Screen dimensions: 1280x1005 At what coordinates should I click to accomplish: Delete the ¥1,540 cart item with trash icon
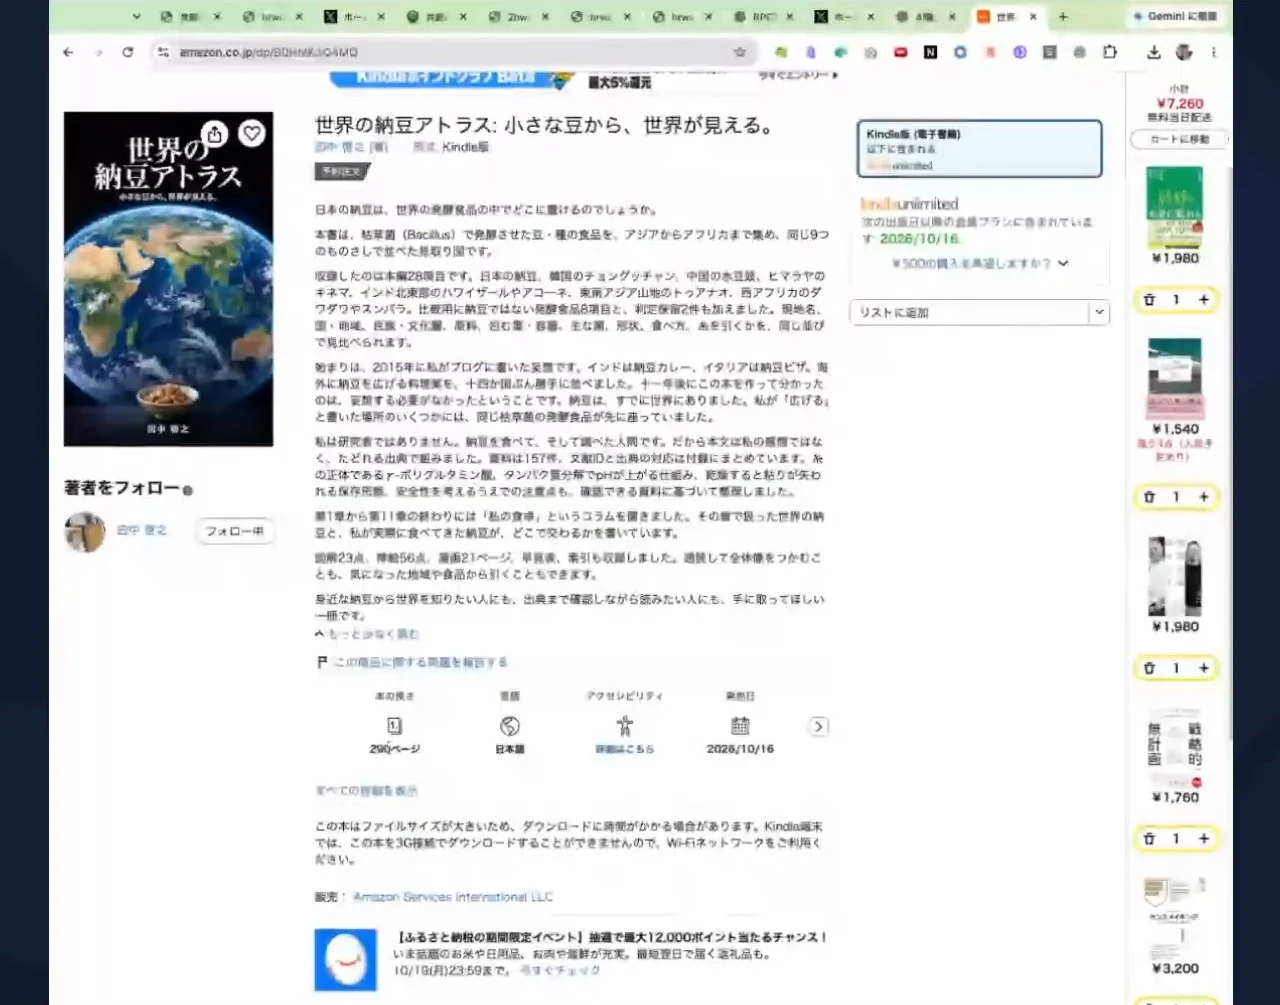tap(1149, 497)
